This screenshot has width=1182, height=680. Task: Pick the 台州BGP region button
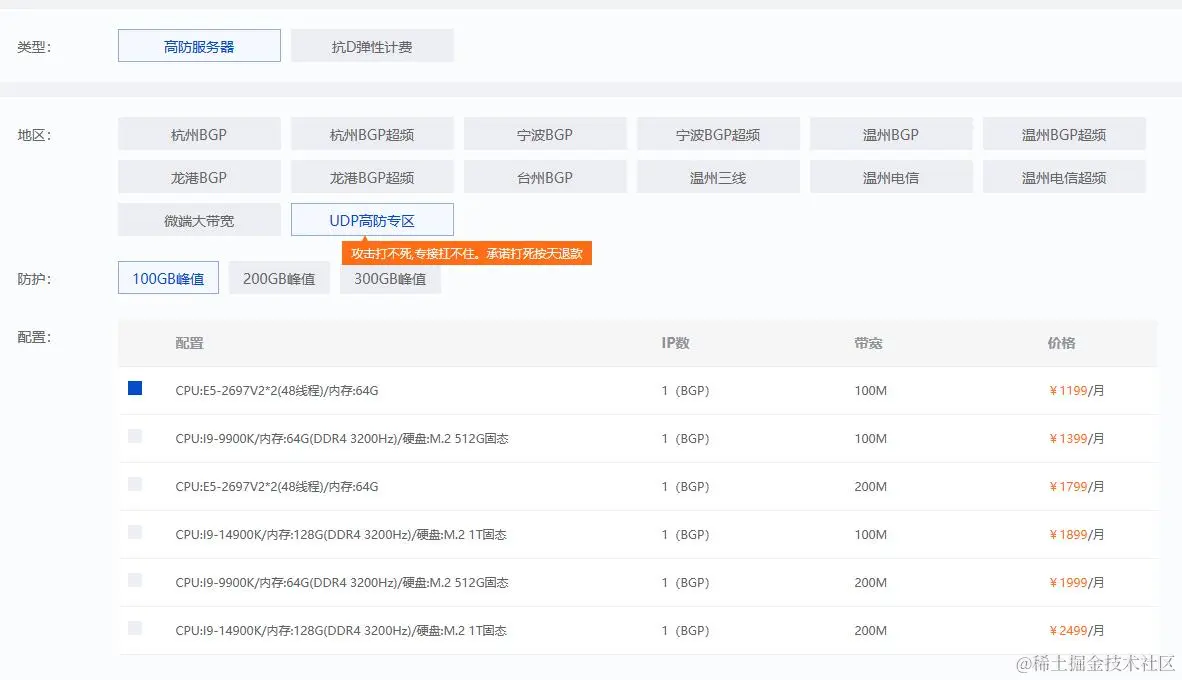(x=545, y=177)
